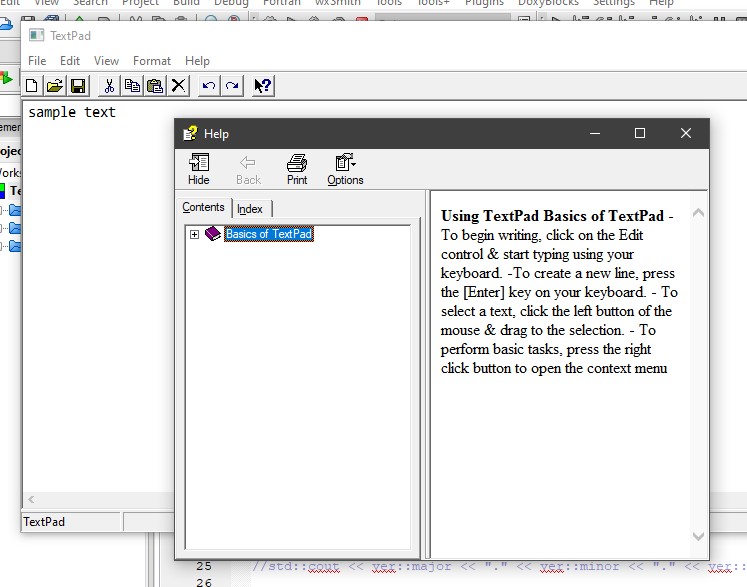Hide the Help navigation pane
This screenshot has height=587, width=747.
pos(199,169)
